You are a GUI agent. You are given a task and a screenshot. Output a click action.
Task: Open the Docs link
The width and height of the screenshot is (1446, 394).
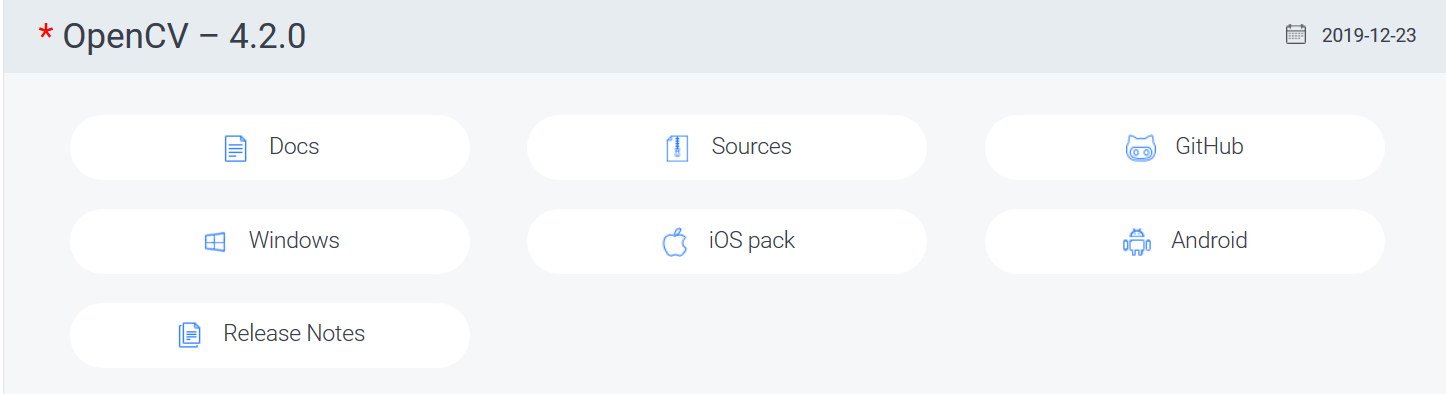click(x=270, y=148)
